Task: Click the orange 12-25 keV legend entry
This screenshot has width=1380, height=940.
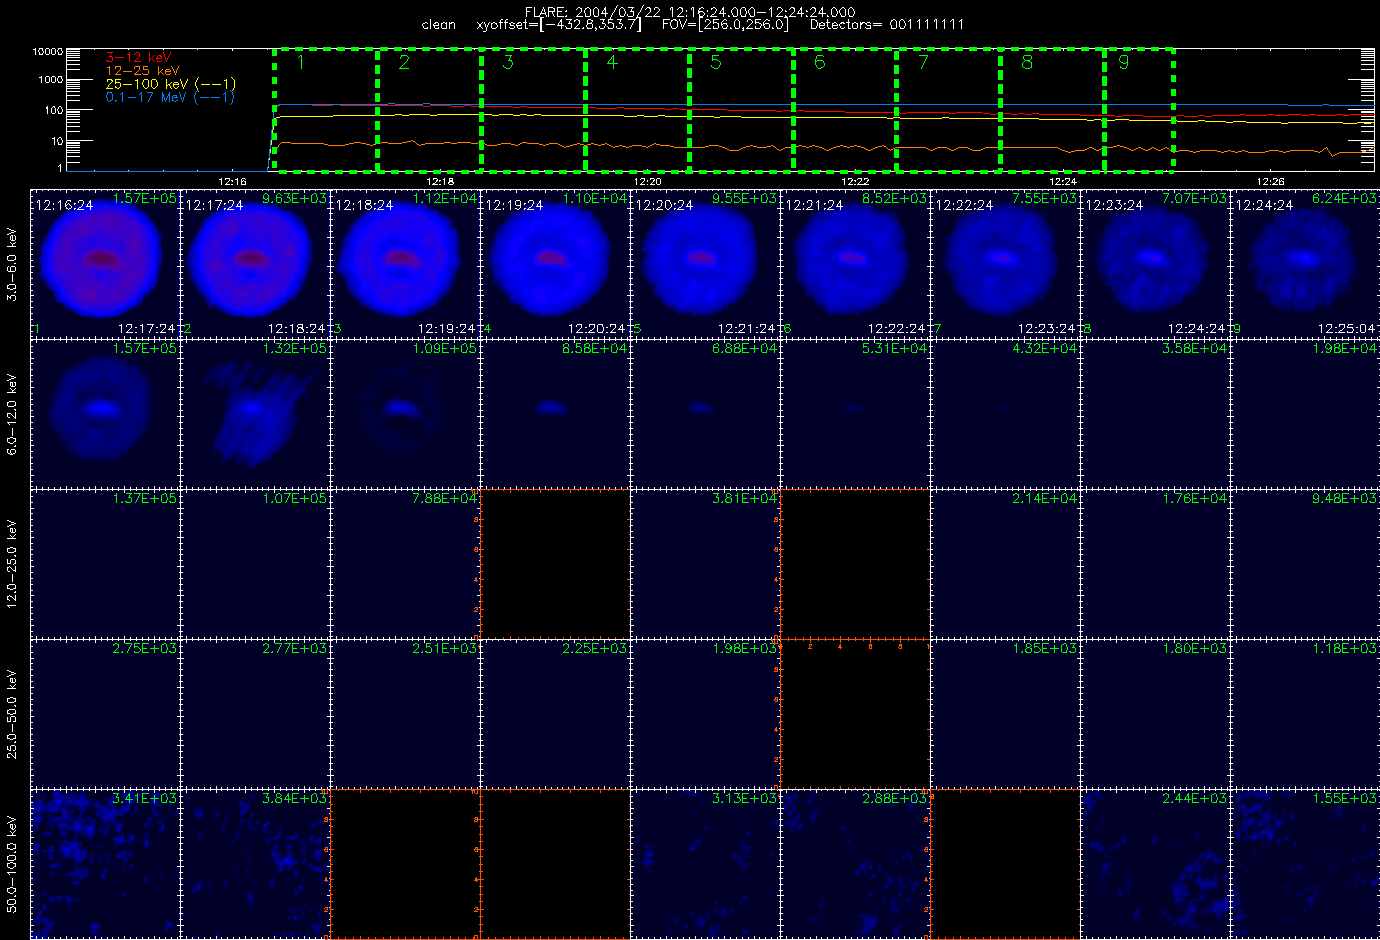Action: tap(143, 71)
